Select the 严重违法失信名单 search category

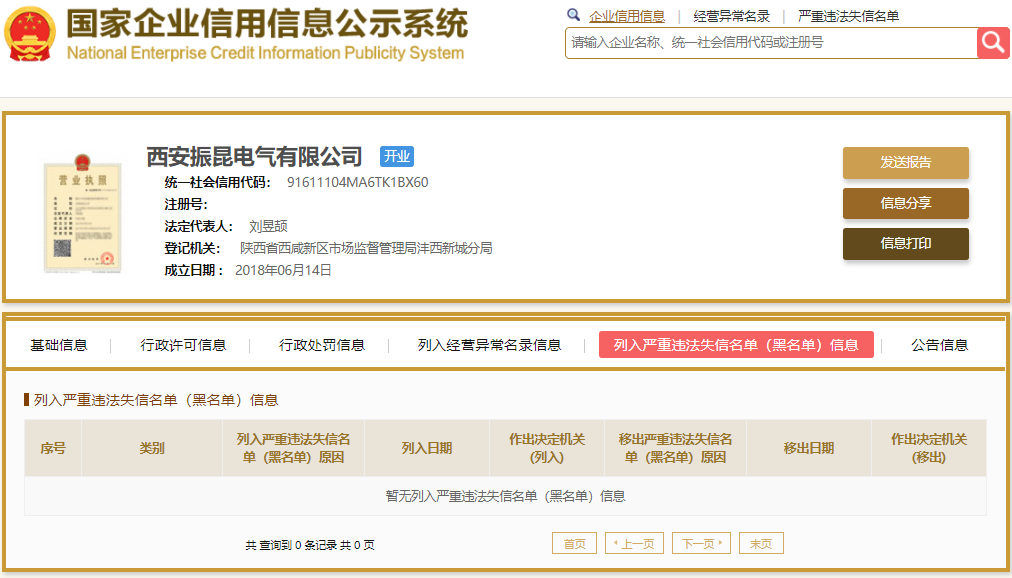848,17
